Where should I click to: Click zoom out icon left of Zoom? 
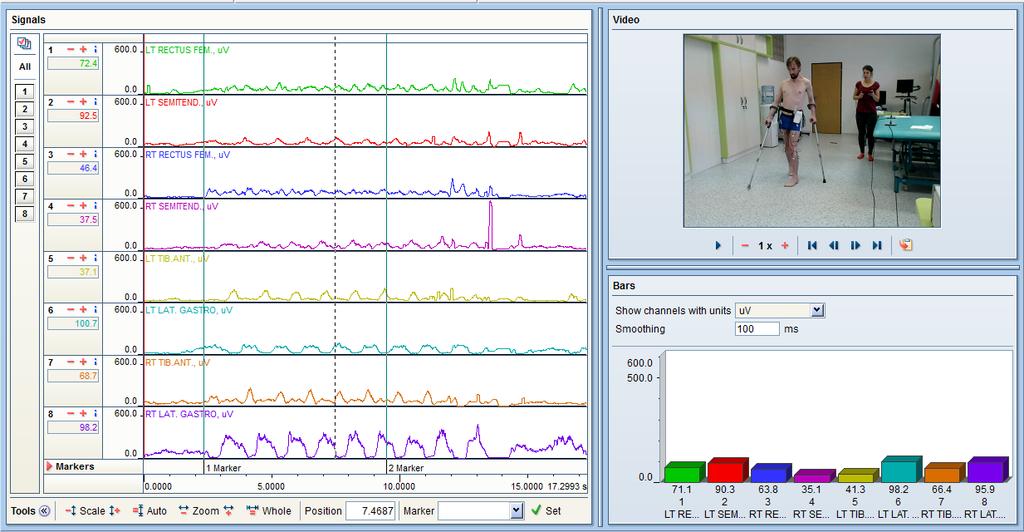point(184,511)
